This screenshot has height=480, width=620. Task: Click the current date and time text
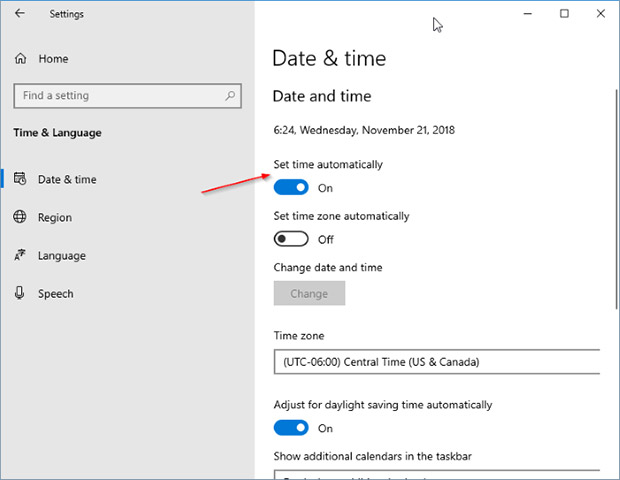(364, 130)
